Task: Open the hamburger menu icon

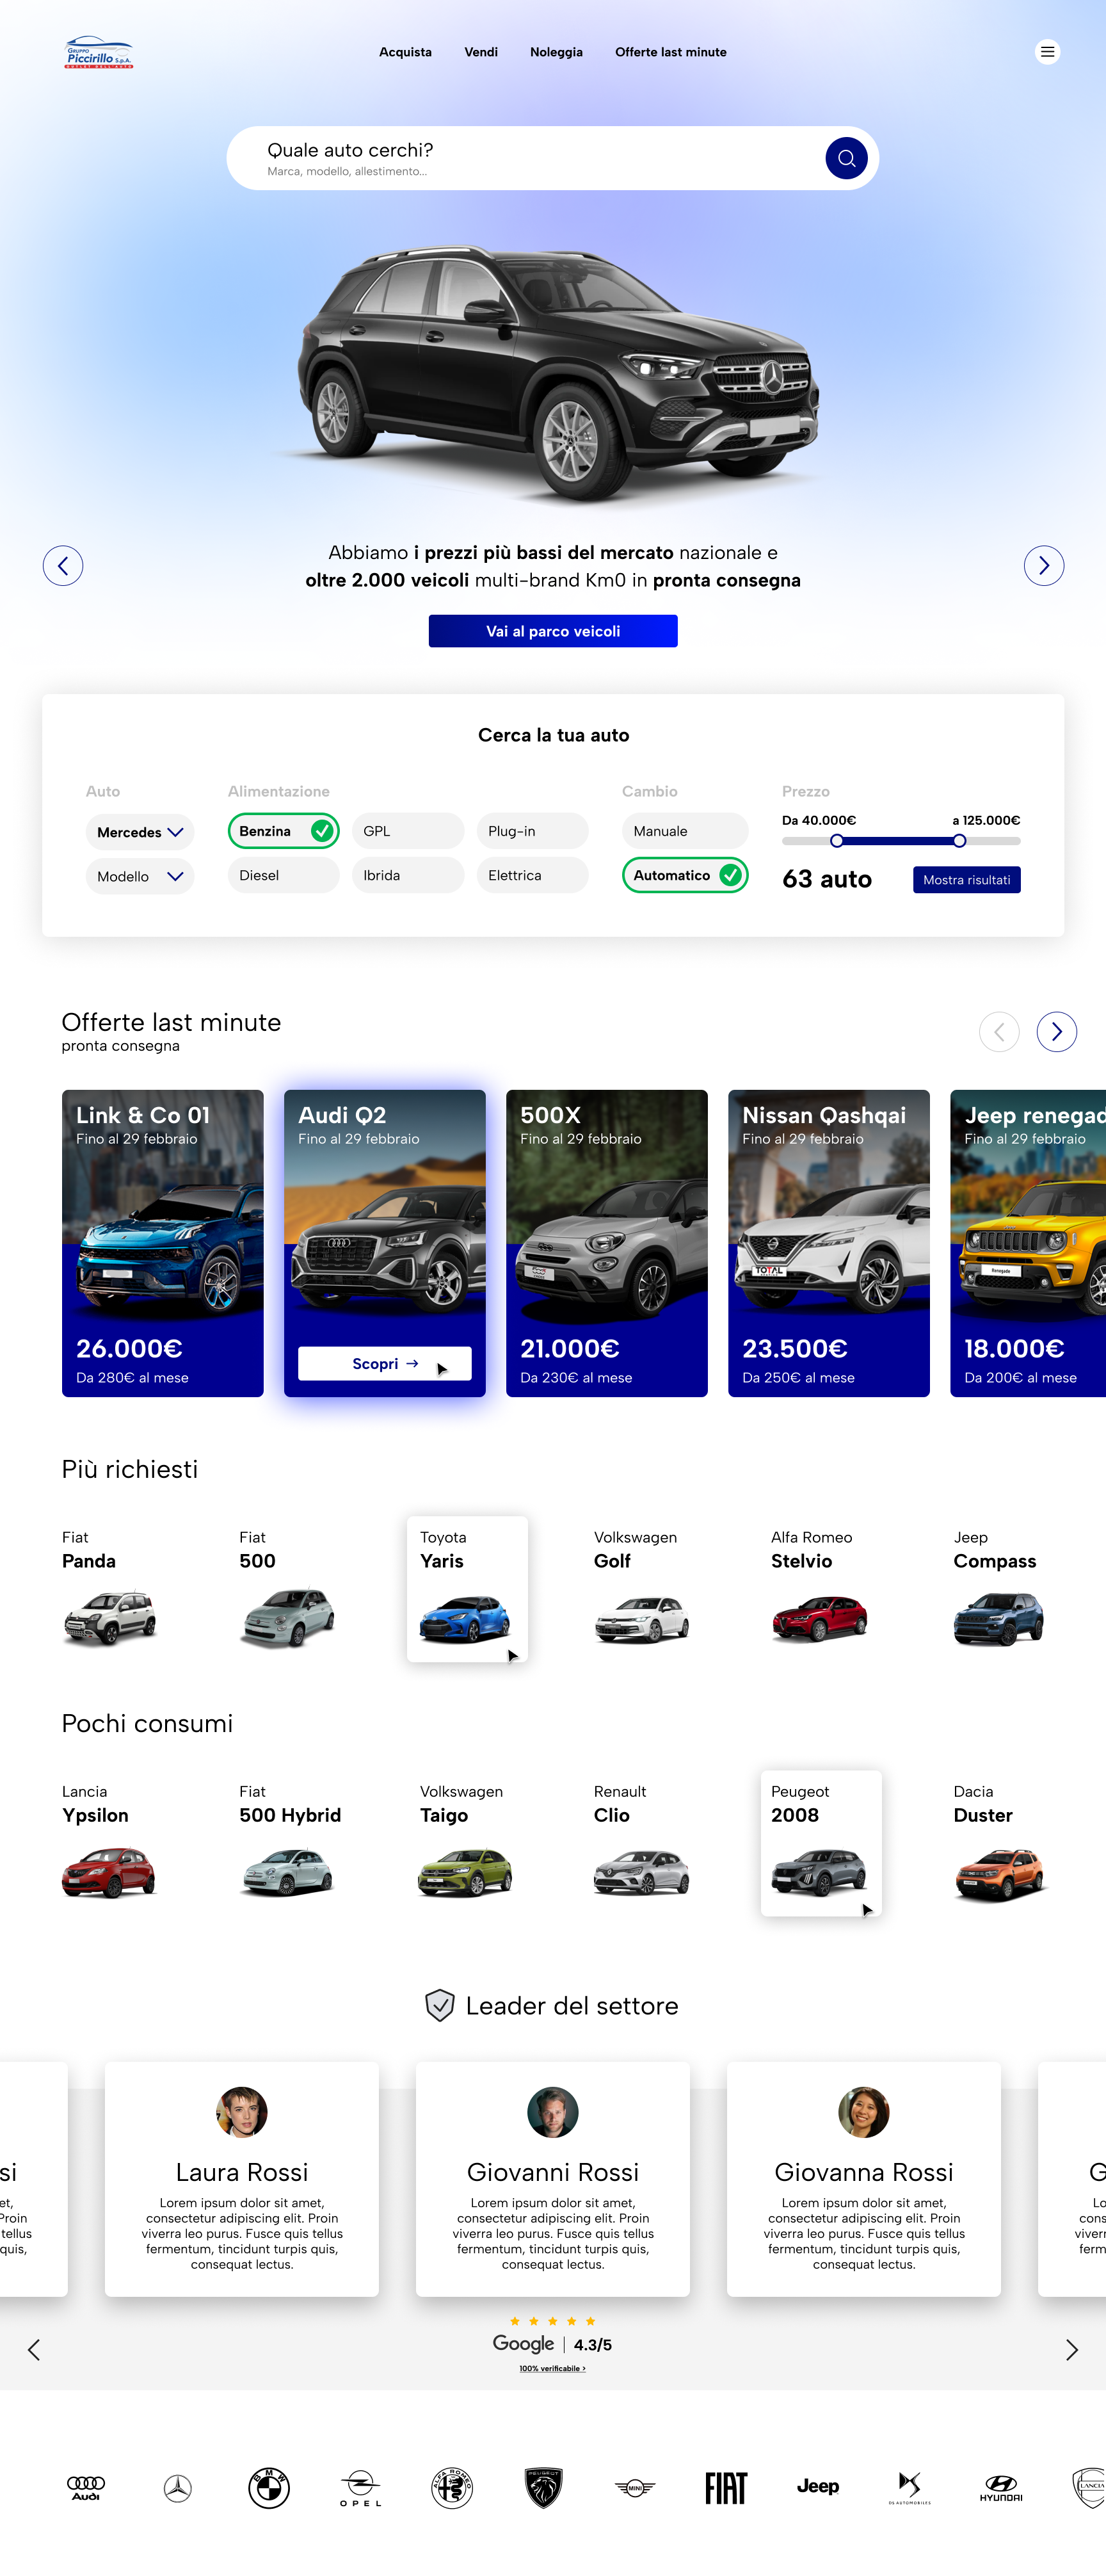Action: pos(1047,52)
